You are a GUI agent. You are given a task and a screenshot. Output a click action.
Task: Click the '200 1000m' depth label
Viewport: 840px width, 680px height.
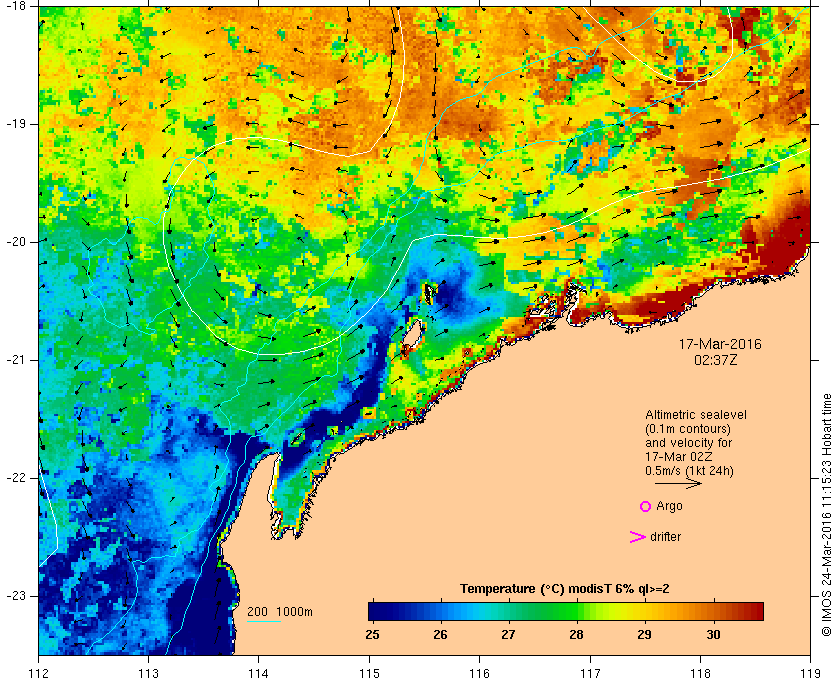280,612
